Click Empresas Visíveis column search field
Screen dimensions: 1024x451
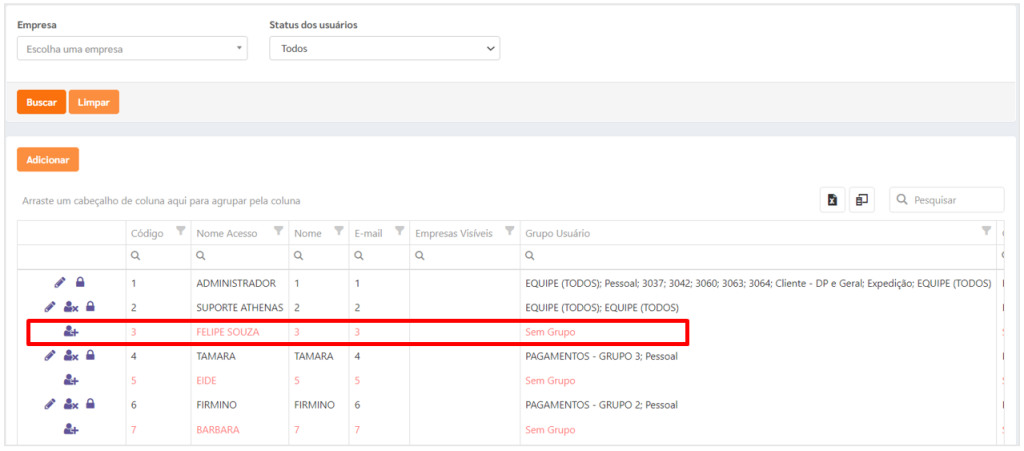tap(465, 257)
